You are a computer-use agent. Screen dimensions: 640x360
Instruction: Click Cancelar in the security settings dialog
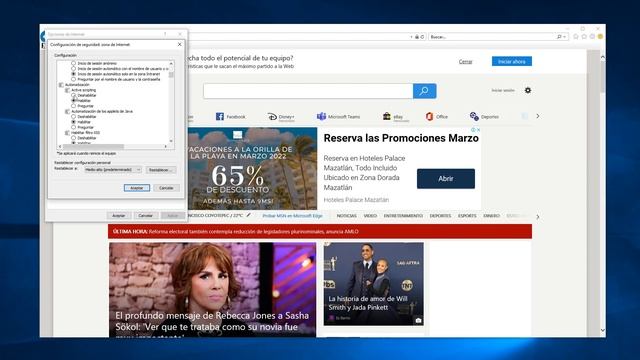[x=166, y=188]
